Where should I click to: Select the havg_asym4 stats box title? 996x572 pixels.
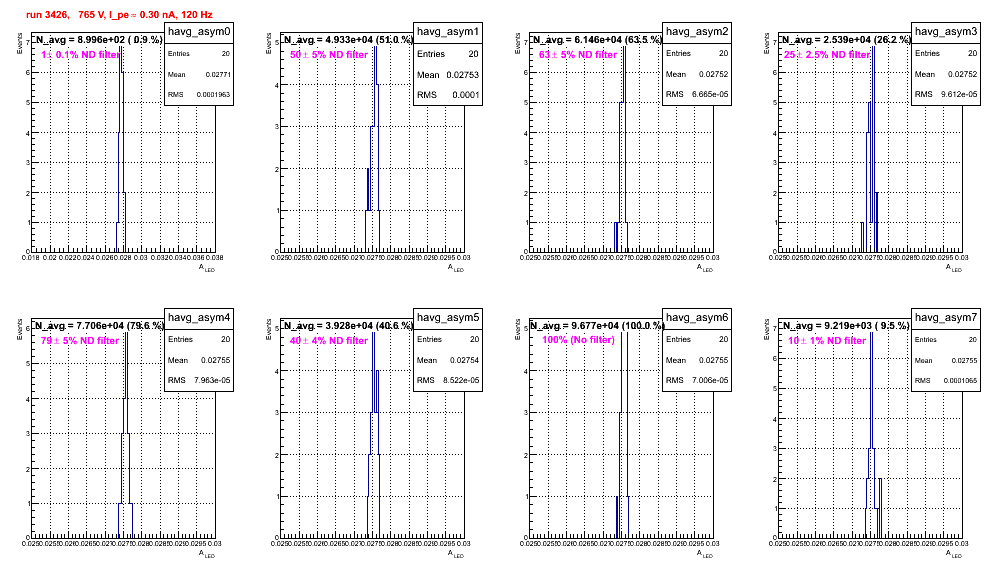pos(199,317)
